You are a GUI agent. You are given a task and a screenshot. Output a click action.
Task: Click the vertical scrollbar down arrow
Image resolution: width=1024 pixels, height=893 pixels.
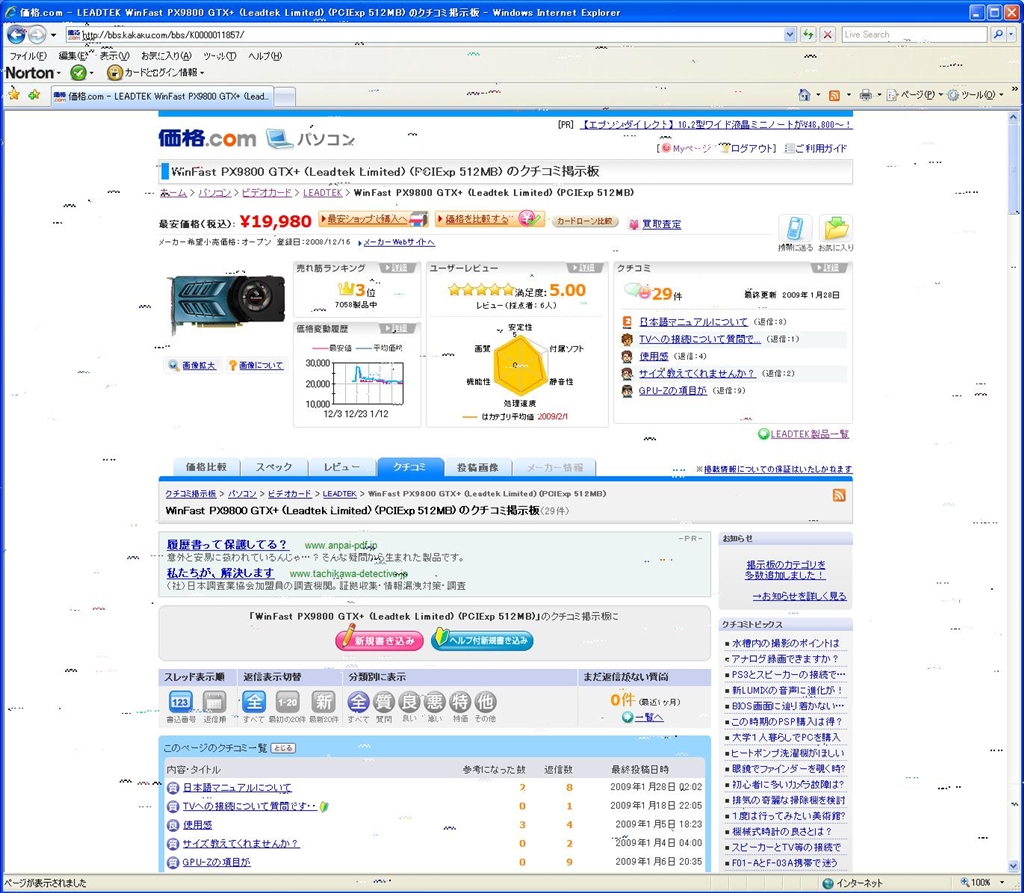(x=1014, y=864)
